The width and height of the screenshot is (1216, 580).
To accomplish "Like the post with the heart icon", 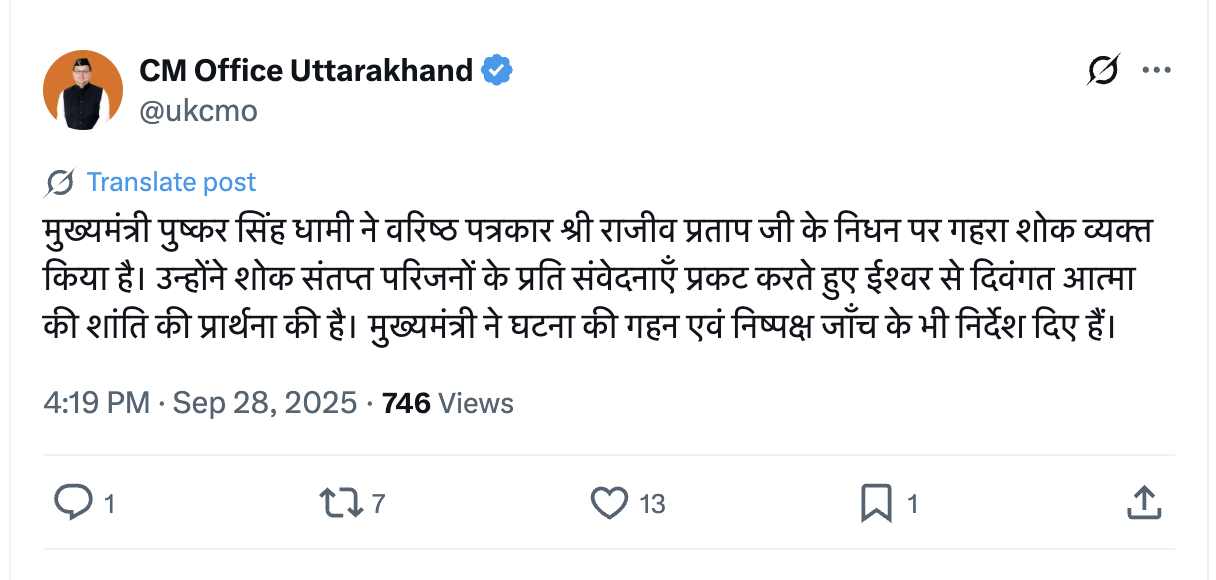I will [x=609, y=502].
